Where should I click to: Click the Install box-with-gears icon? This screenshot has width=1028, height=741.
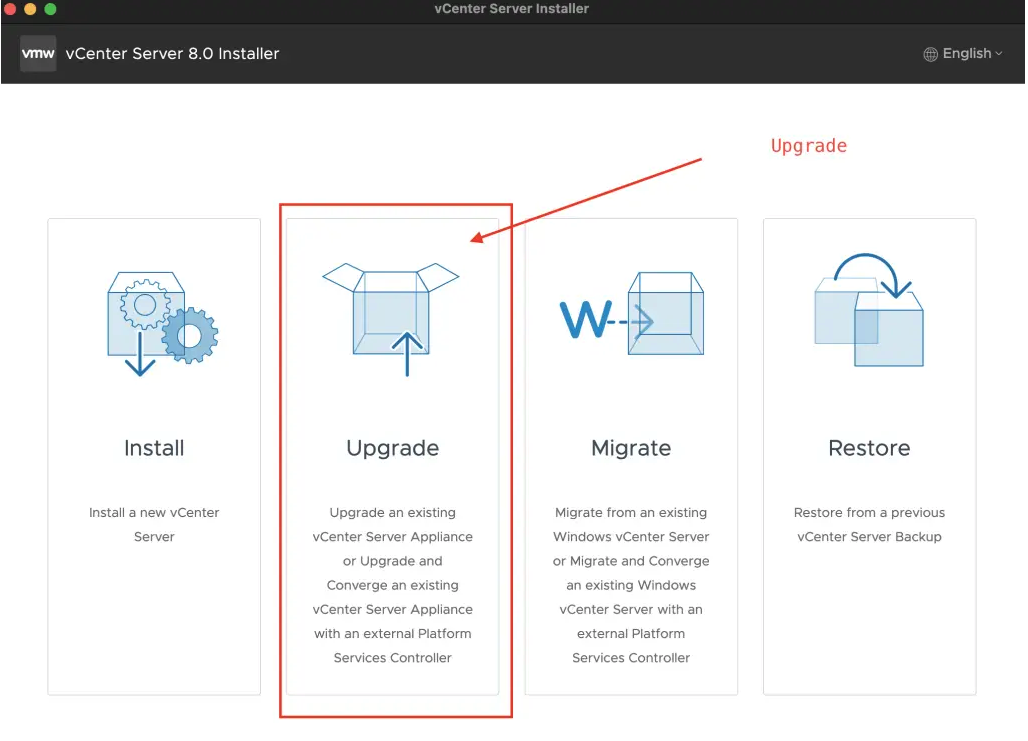click(163, 324)
